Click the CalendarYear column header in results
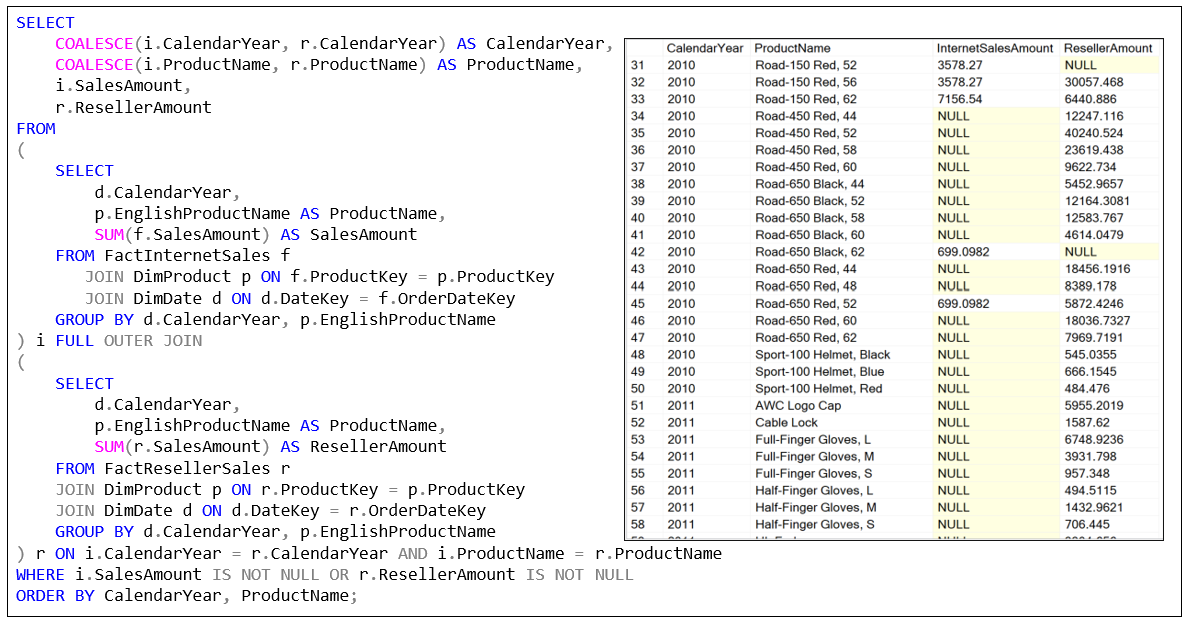 (704, 48)
